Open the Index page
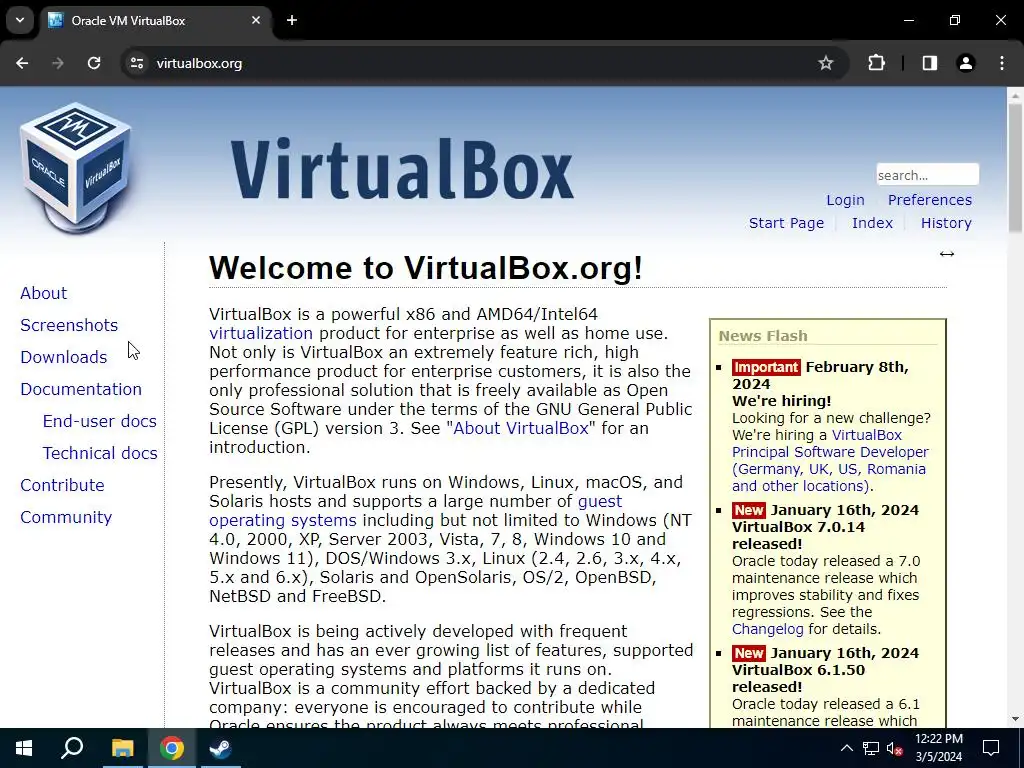 (x=872, y=223)
